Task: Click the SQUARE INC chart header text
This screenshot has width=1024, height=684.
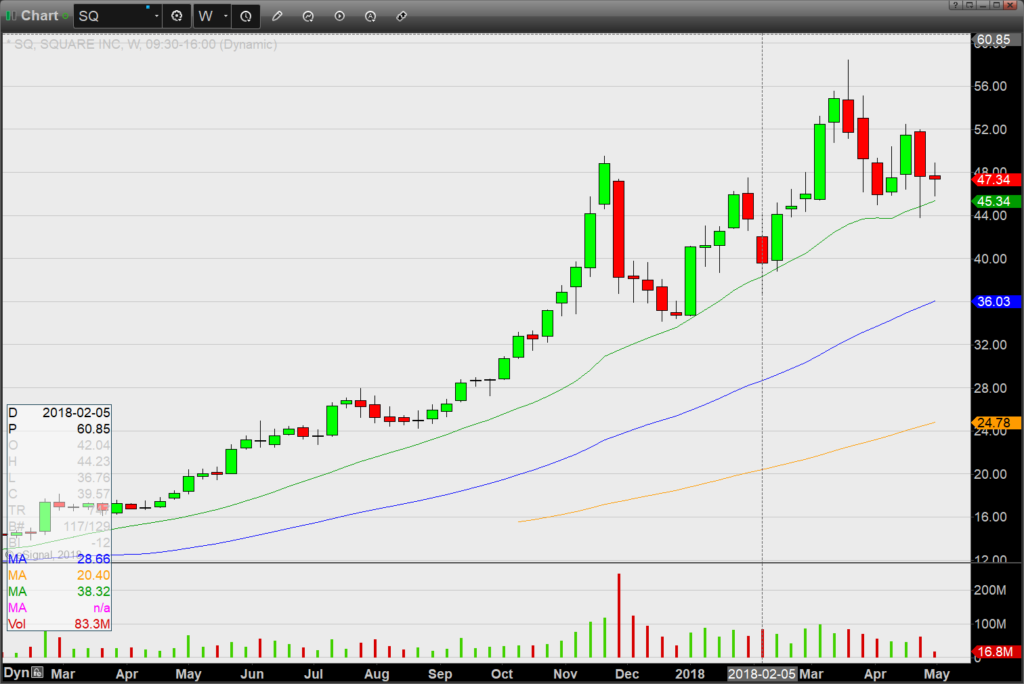Action: click(x=141, y=44)
